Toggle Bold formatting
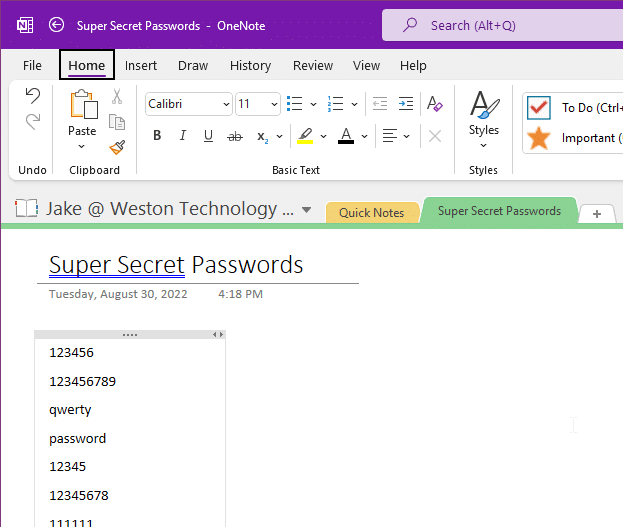 point(157,136)
